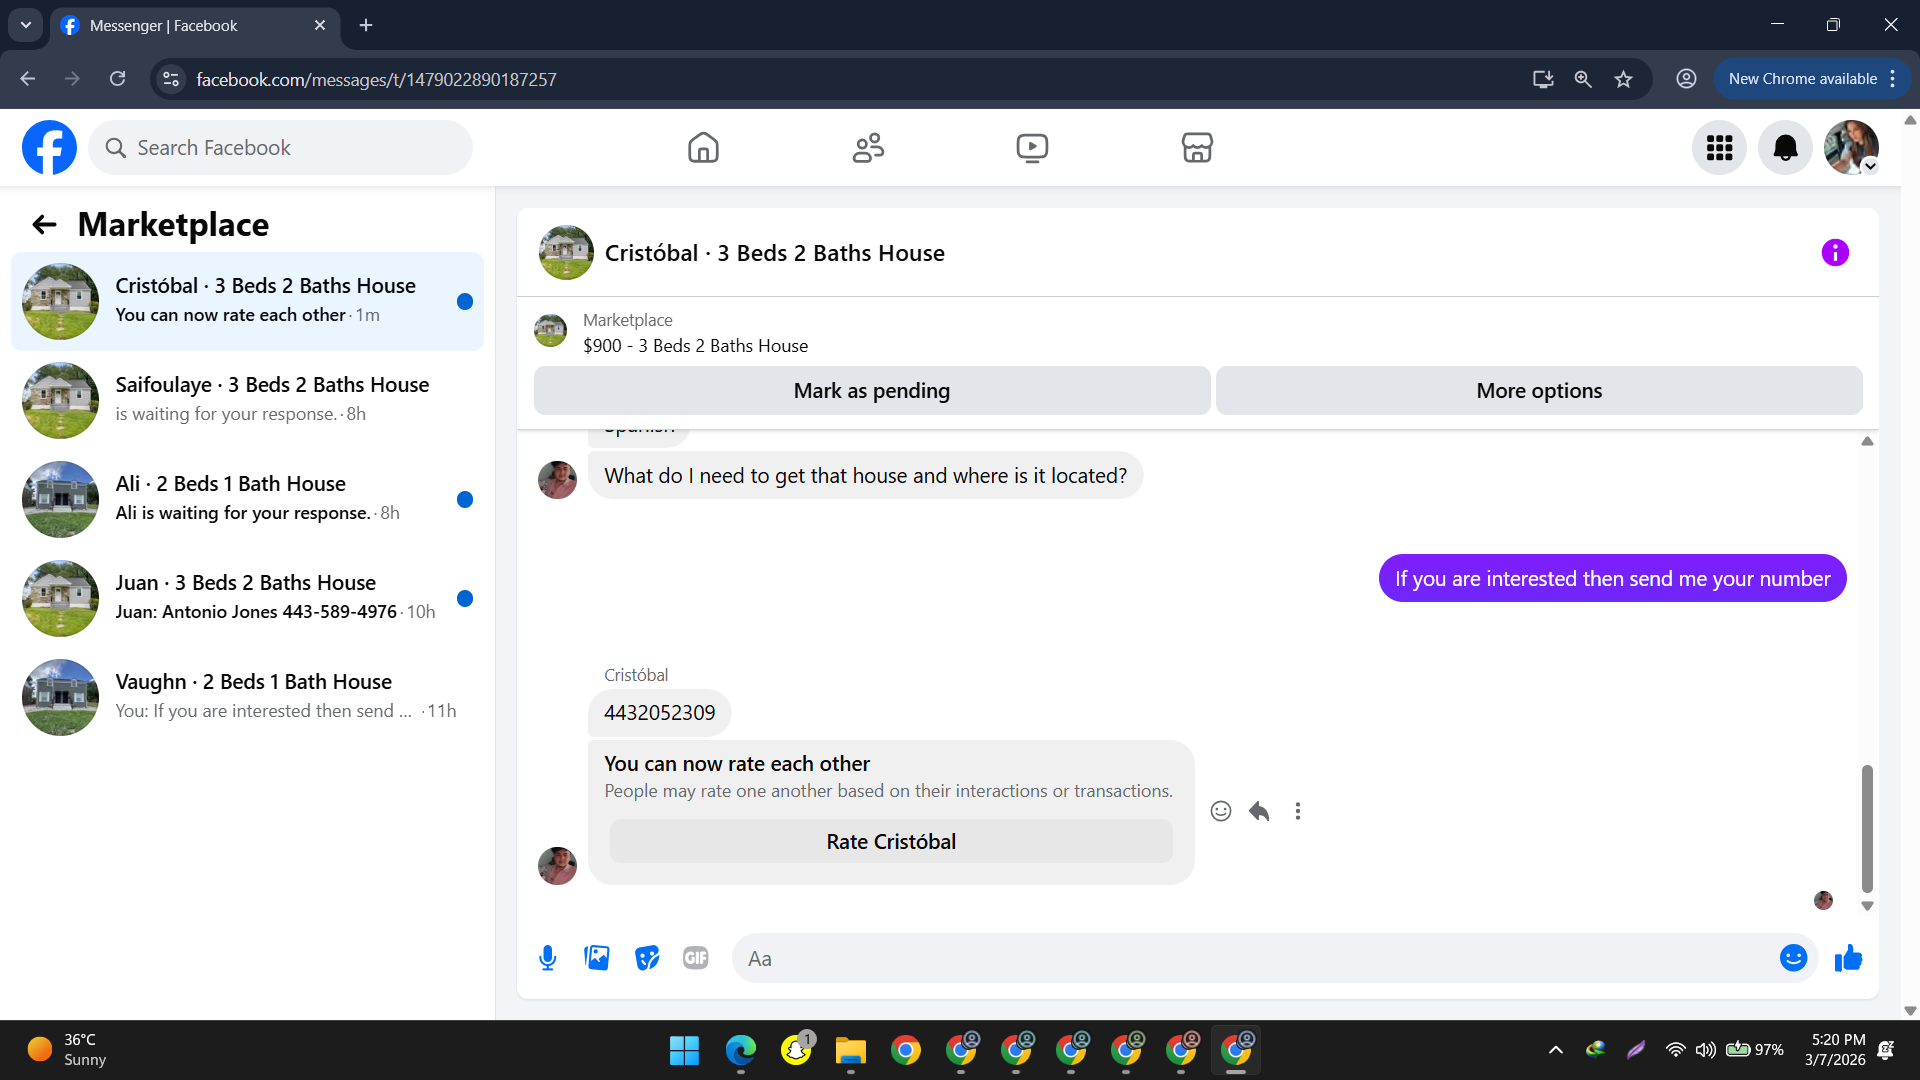This screenshot has height=1080, width=1920.
Task: Go back from Marketplace with the arrow
Action: 44,224
